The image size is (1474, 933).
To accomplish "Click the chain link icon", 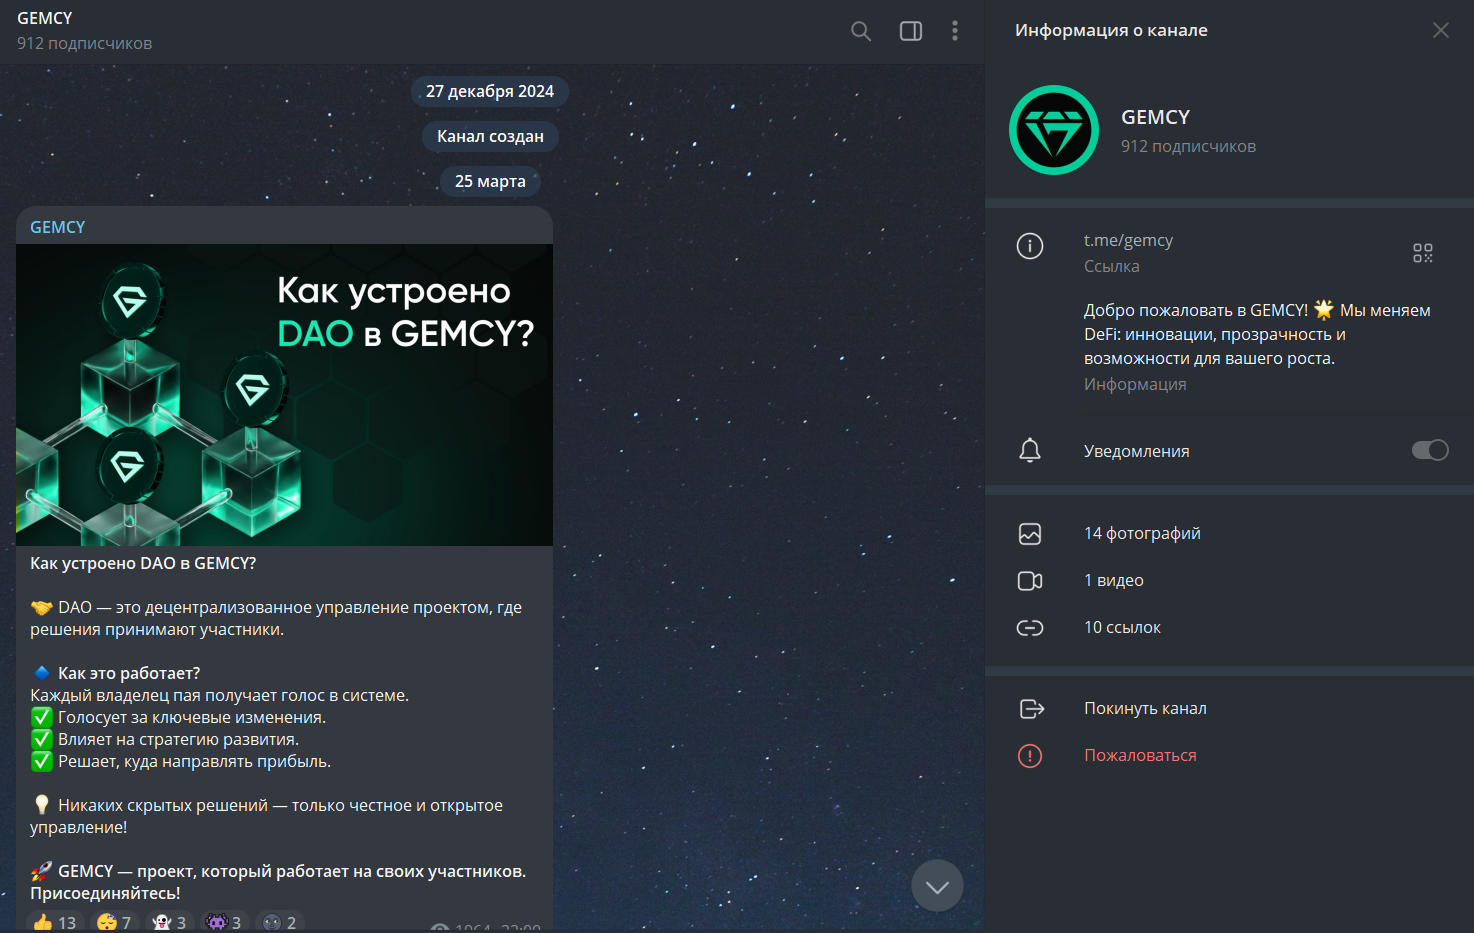I will click(1030, 628).
